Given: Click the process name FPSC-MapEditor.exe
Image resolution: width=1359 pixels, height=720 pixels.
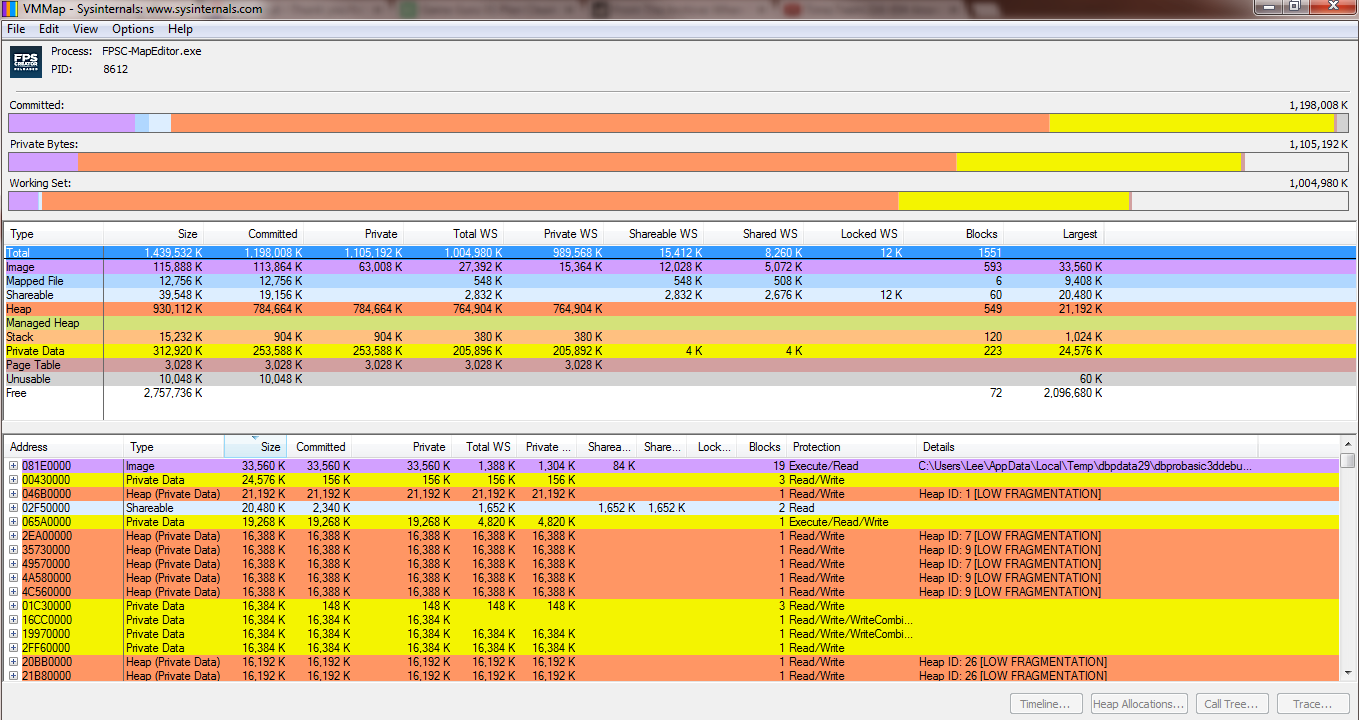Looking at the screenshot, I should click(x=151, y=51).
